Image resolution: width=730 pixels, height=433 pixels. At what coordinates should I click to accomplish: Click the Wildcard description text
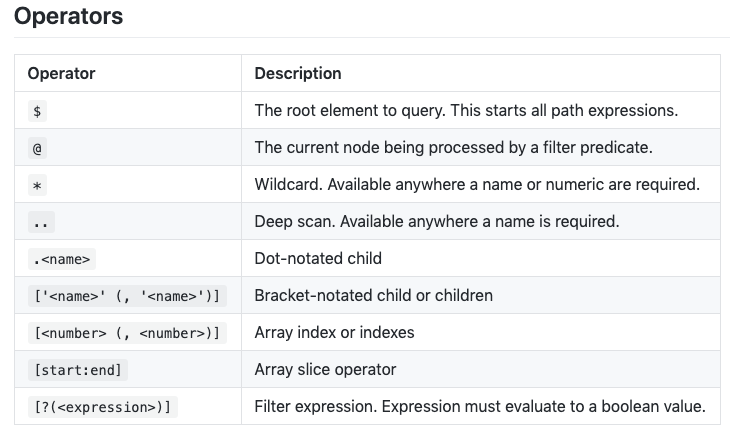coord(477,185)
